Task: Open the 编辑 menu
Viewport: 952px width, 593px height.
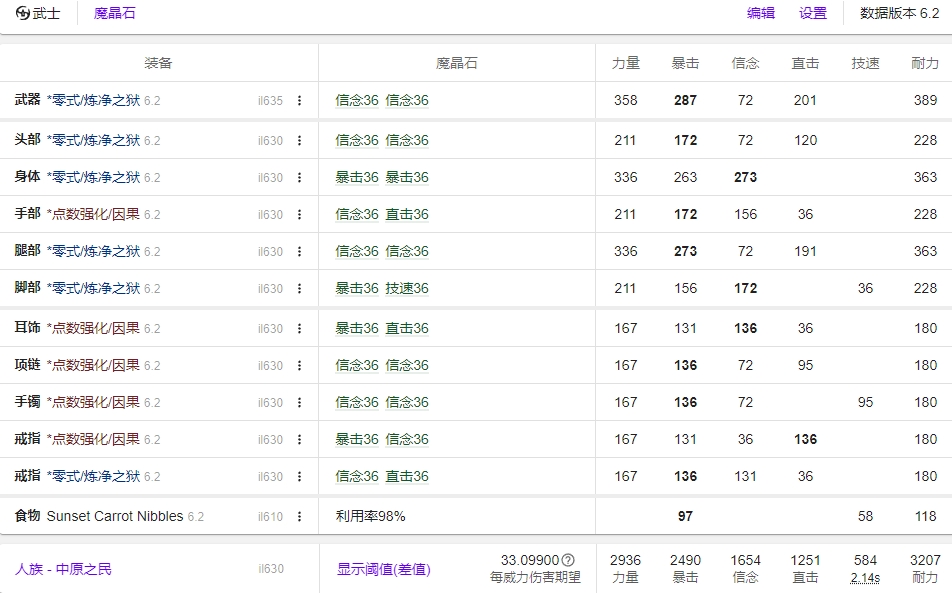Action: 761,13
